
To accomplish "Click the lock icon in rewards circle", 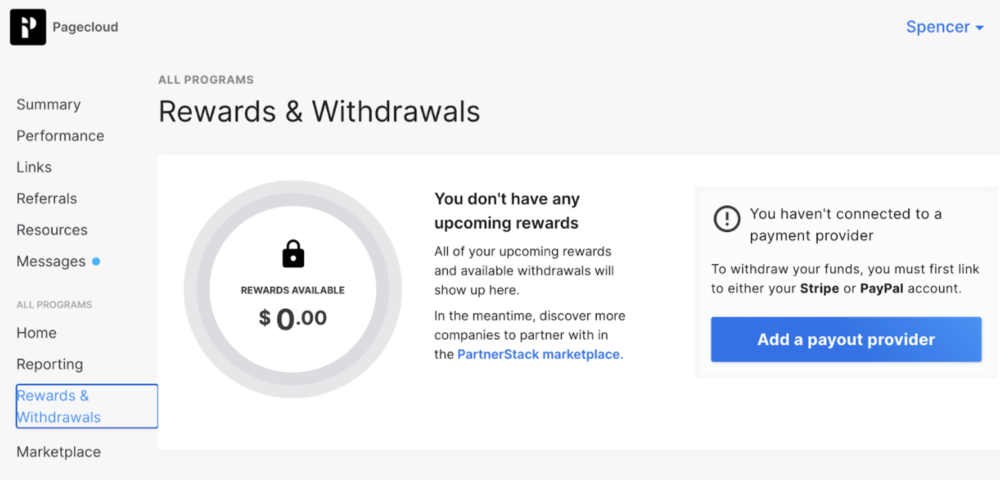I will [293, 254].
